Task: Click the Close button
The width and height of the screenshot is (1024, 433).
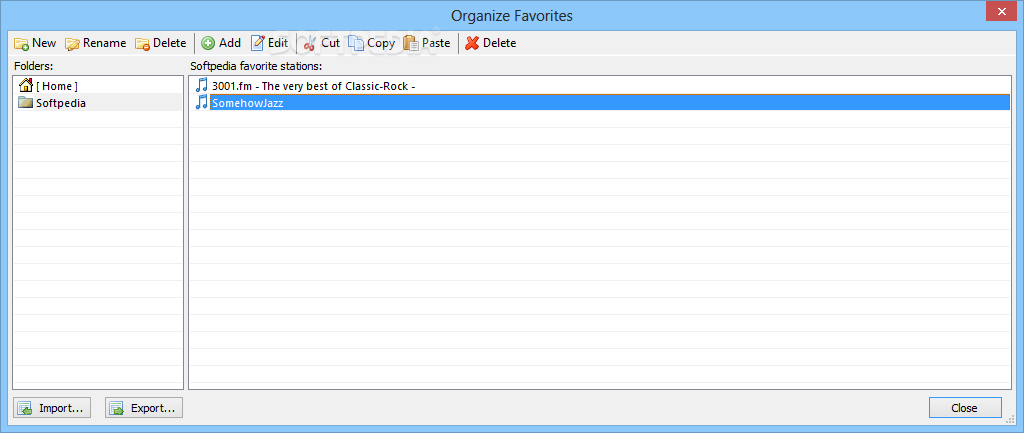Action: [x=965, y=408]
